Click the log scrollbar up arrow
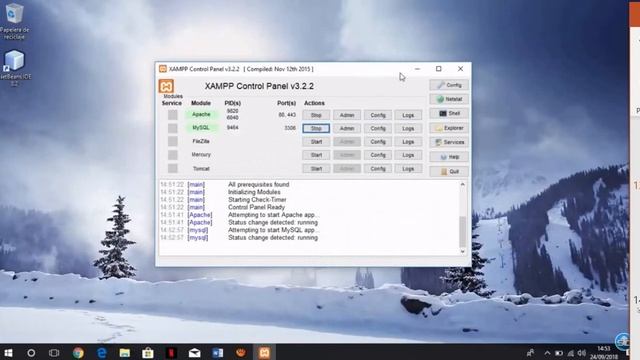The width and height of the screenshot is (640, 360). (462, 184)
